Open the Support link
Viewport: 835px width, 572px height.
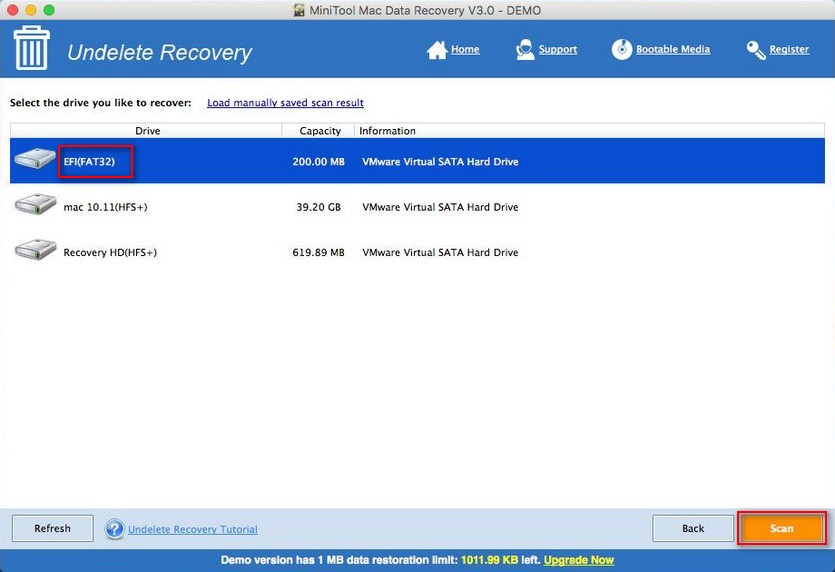click(558, 50)
